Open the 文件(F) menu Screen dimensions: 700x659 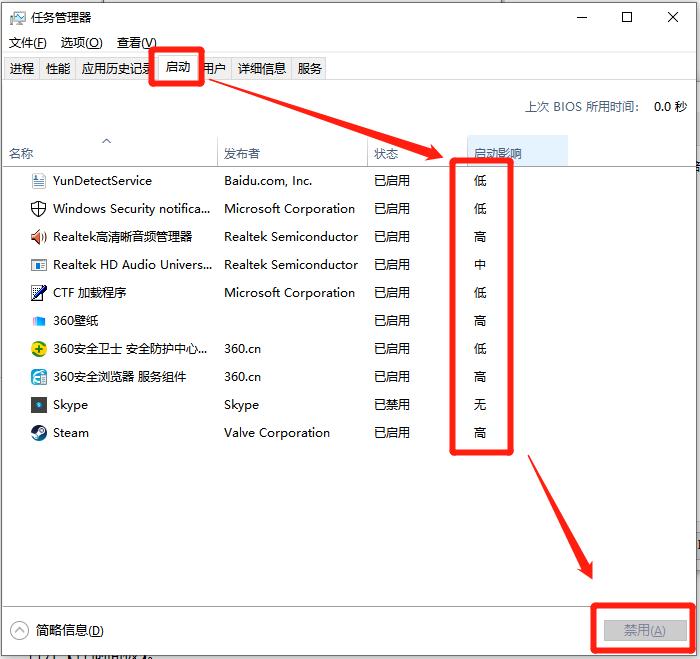[27, 43]
